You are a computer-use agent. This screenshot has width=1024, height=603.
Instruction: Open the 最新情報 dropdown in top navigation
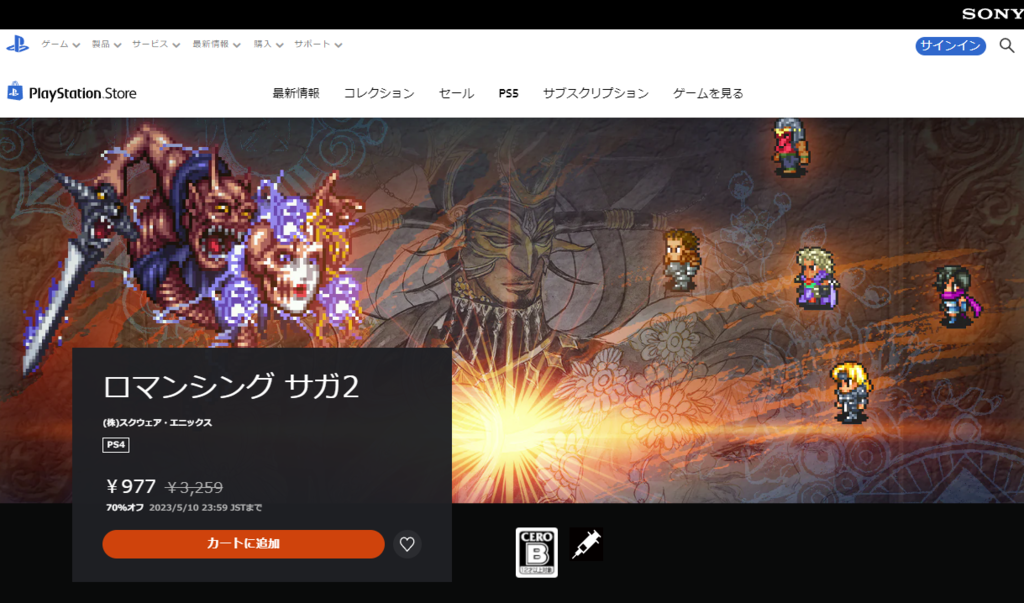click(x=216, y=44)
